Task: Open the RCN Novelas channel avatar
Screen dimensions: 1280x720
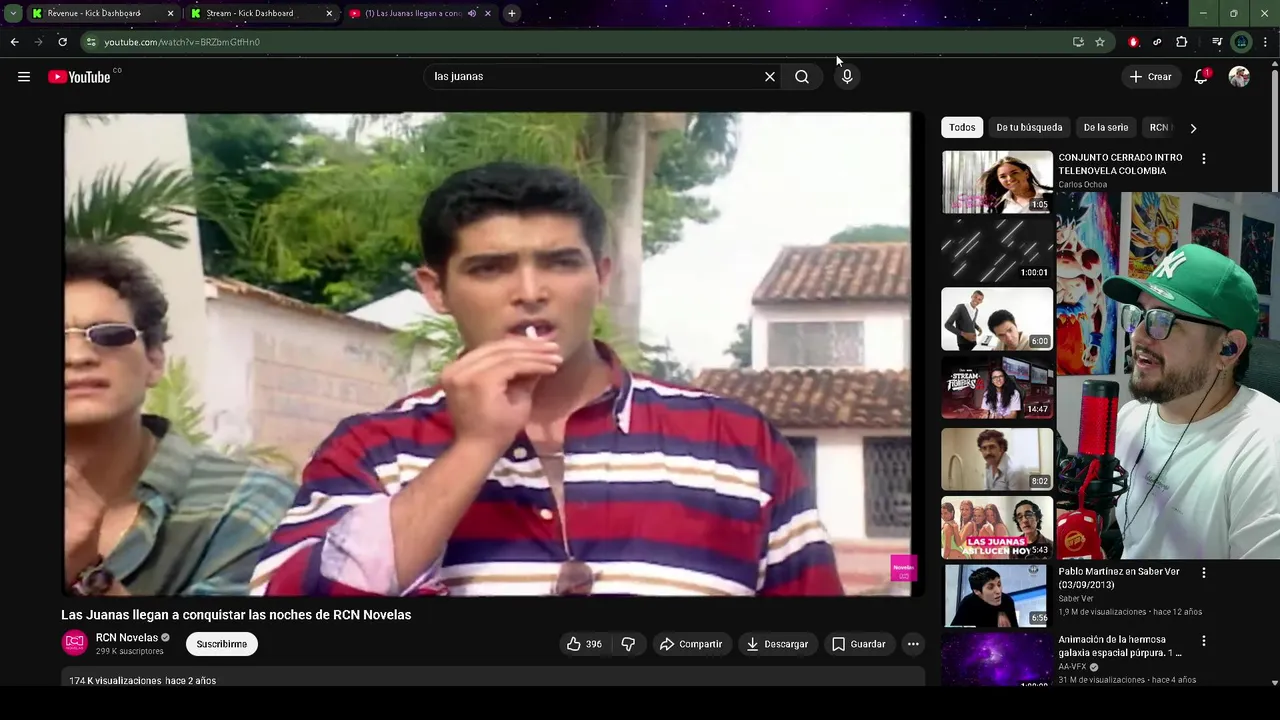Action: pyautogui.click(x=75, y=643)
